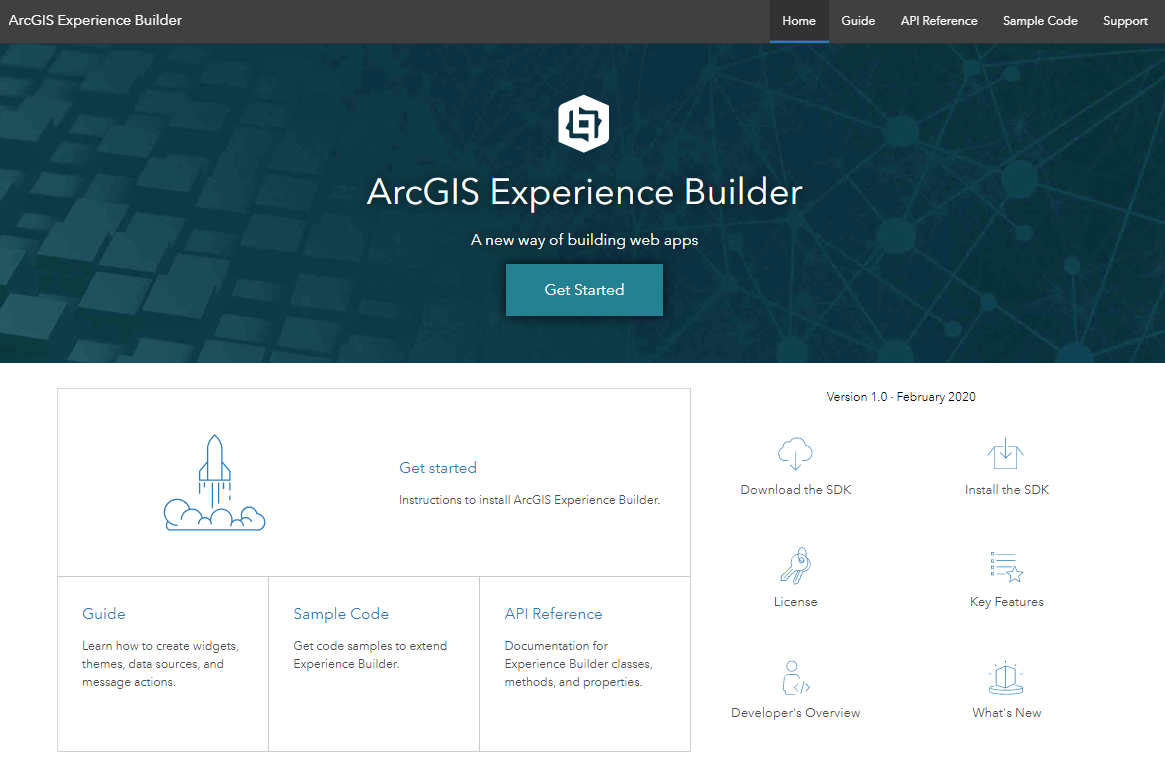Open the Get started card link
The width and height of the screenshot is (1165, 766).
tap(438, 468)
